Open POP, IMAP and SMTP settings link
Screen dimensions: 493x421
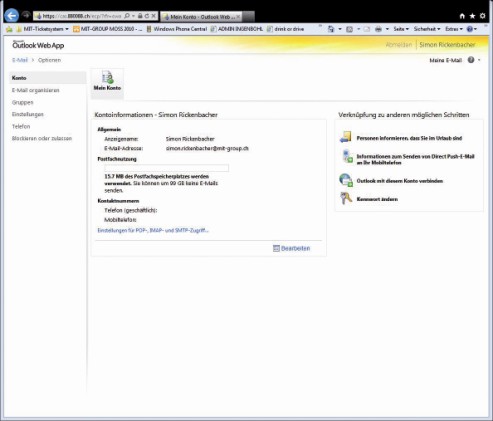(x=153, y=230)
